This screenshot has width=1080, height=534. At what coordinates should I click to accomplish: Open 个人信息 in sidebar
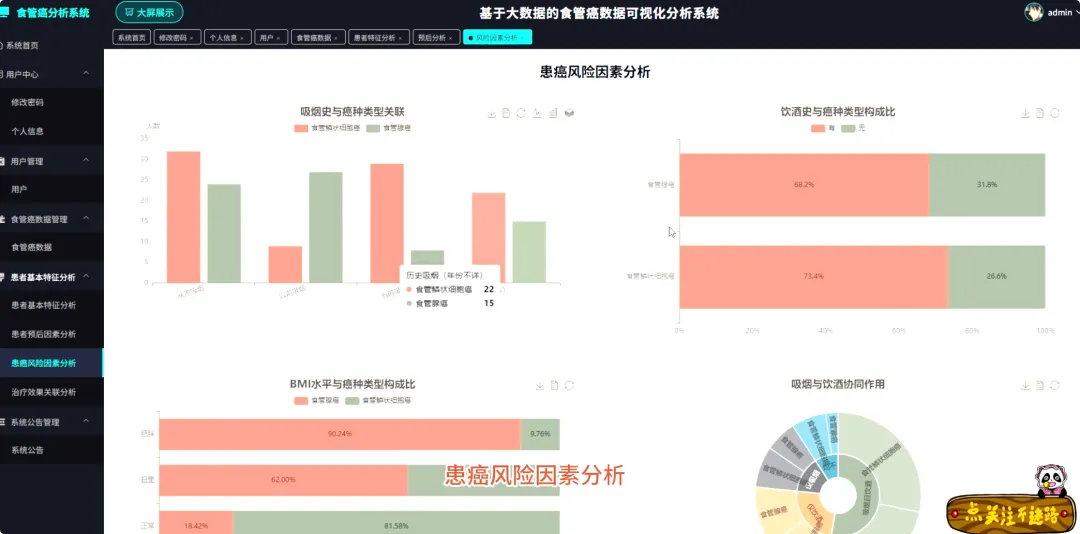(x=52, y=131)
